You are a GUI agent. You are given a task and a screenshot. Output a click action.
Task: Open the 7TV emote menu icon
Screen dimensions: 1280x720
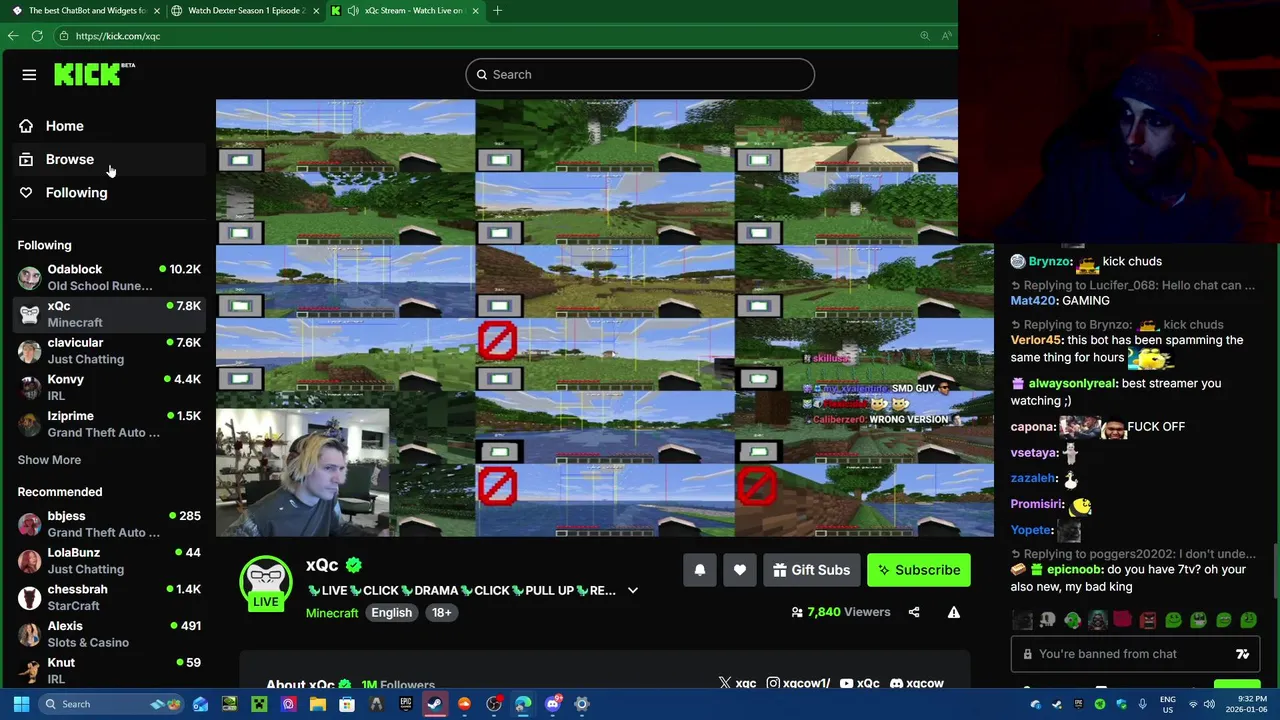[x=1242, y=654]
